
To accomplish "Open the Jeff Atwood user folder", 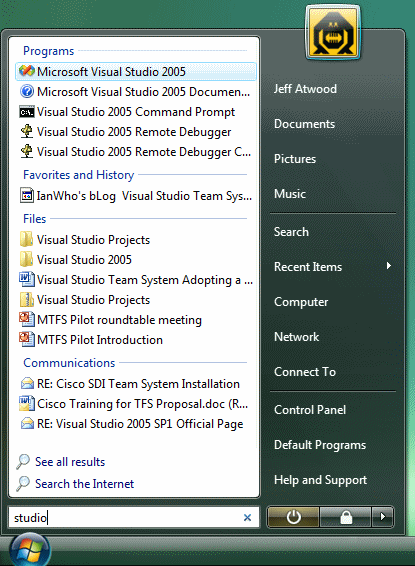I will 305,89.
